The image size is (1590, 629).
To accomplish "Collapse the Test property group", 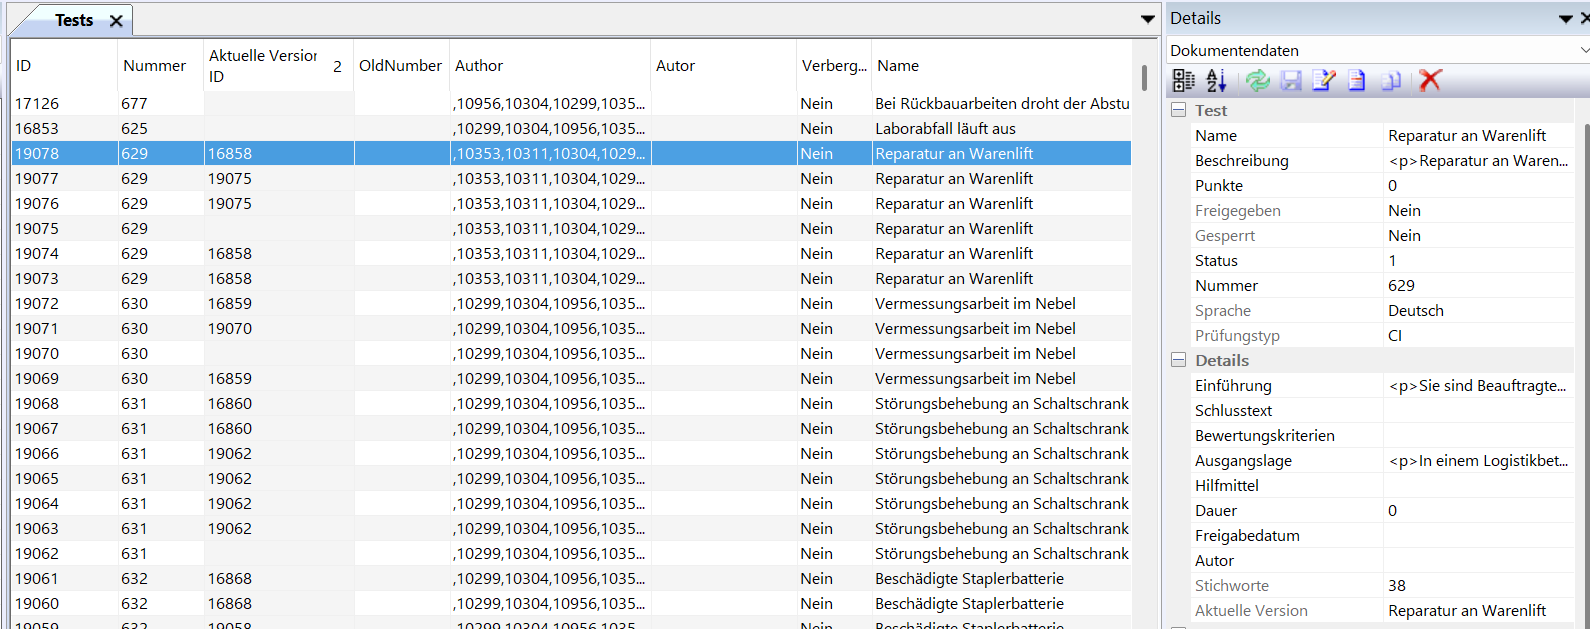I will 1179,110.
